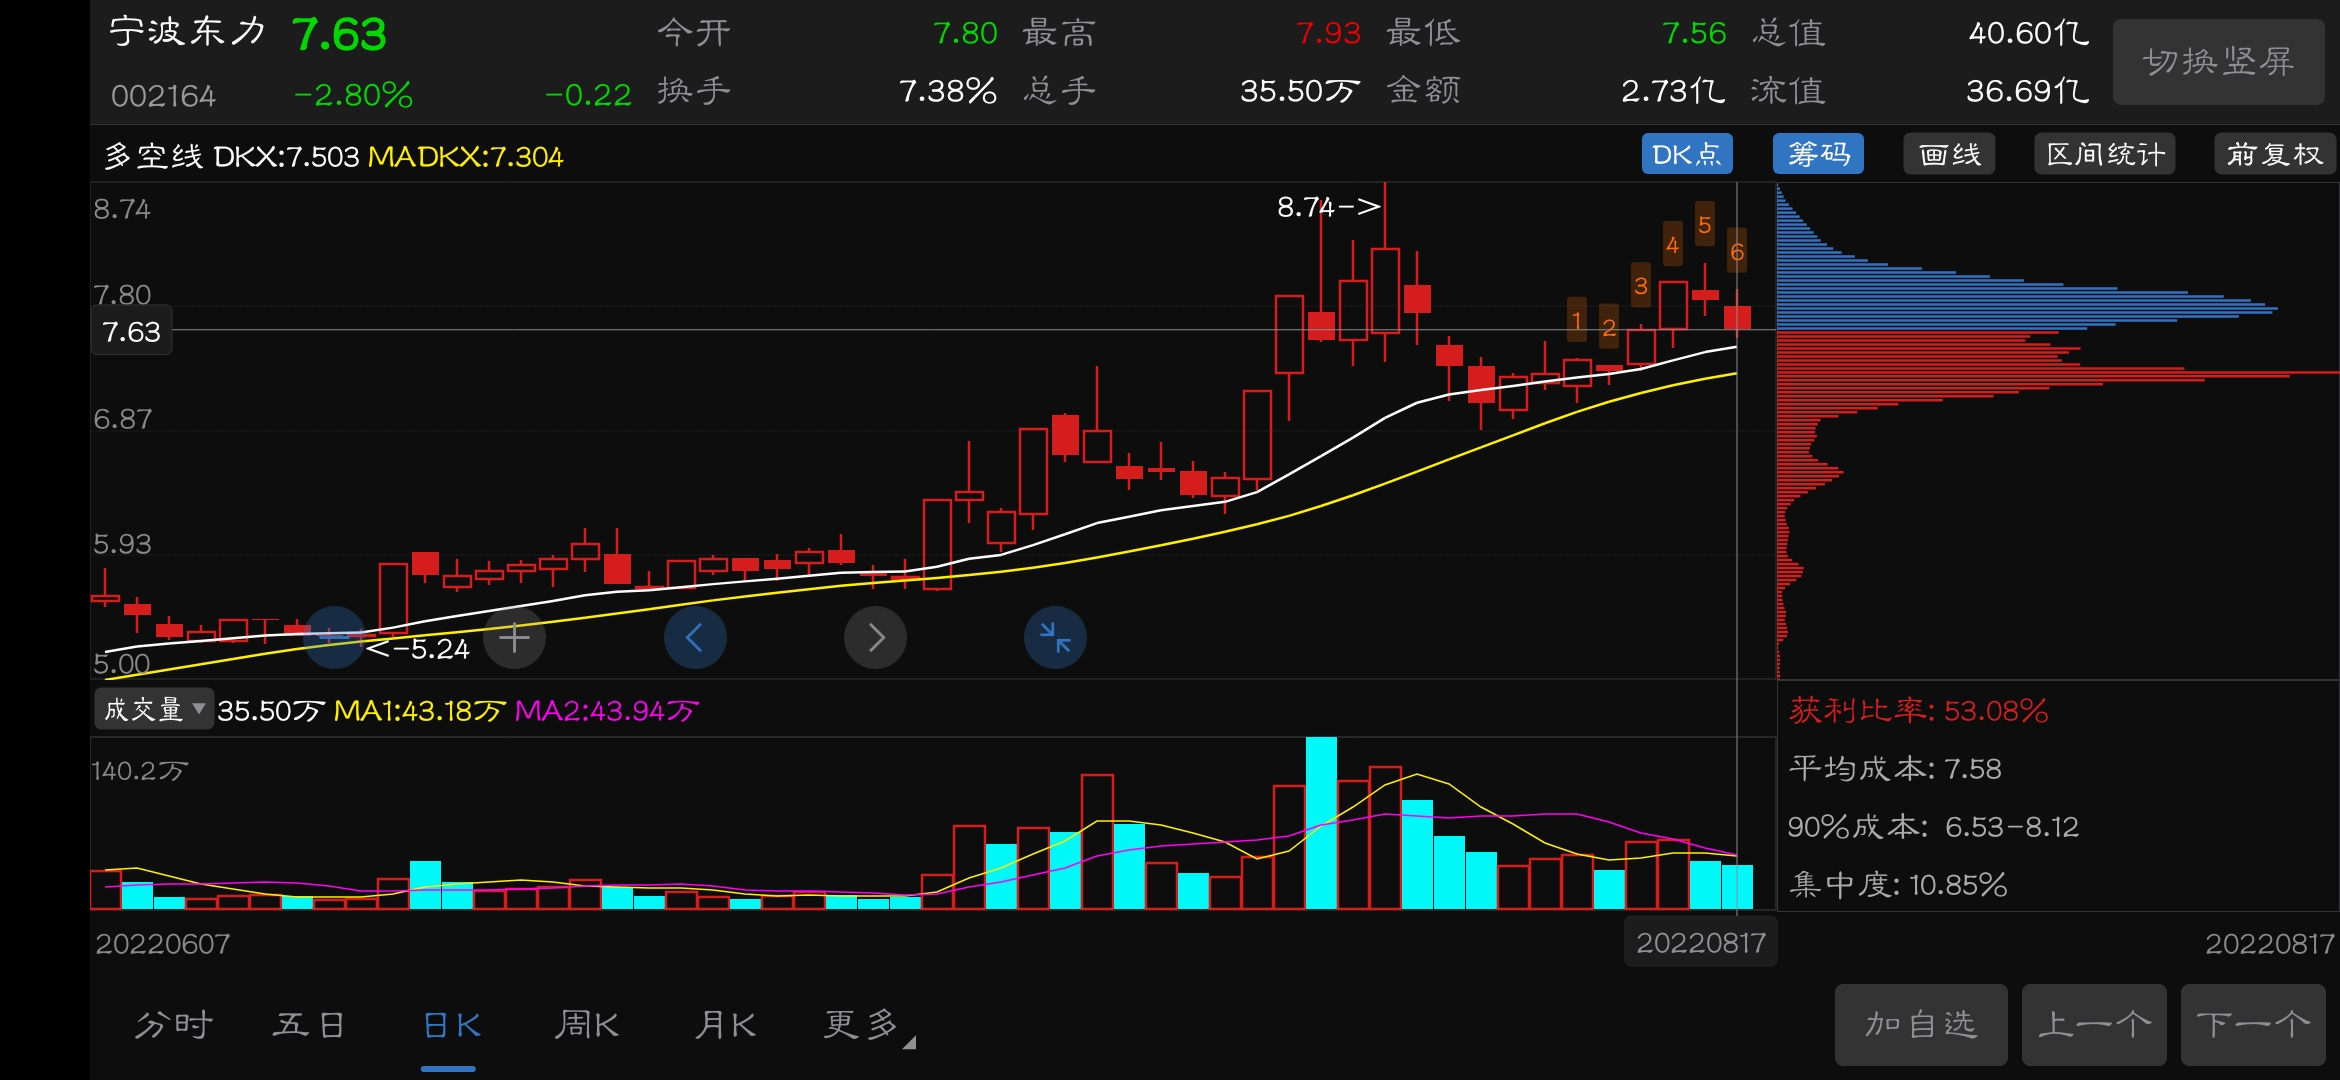Click the tallest cyan volume bar

(1321, 822)
